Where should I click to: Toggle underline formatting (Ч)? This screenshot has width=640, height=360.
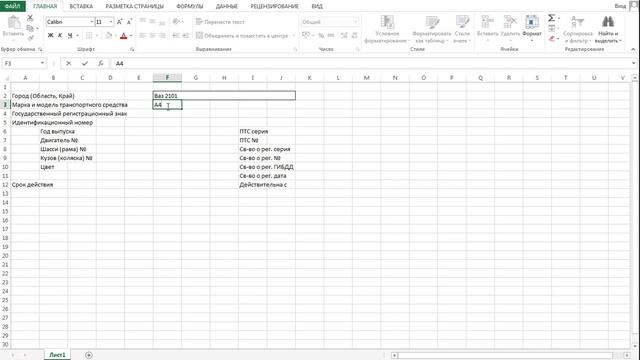coord(70,36)
